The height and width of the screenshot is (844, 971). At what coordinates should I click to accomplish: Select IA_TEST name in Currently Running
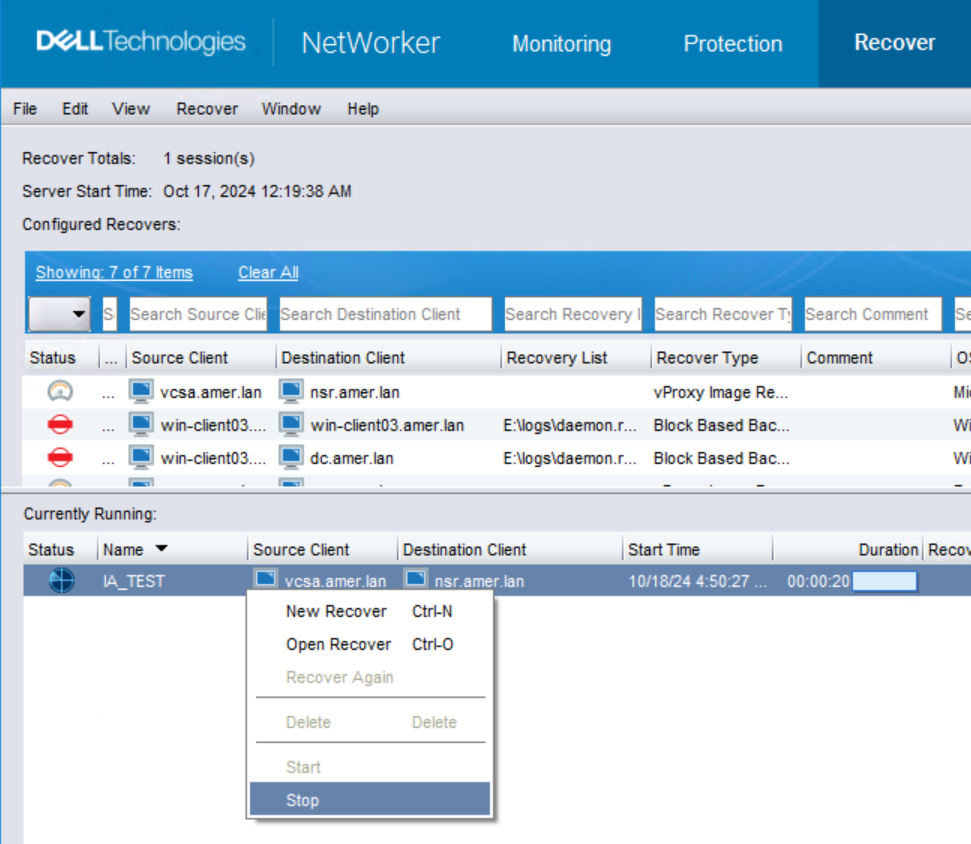pyautogui.click(x=134, y=581)
